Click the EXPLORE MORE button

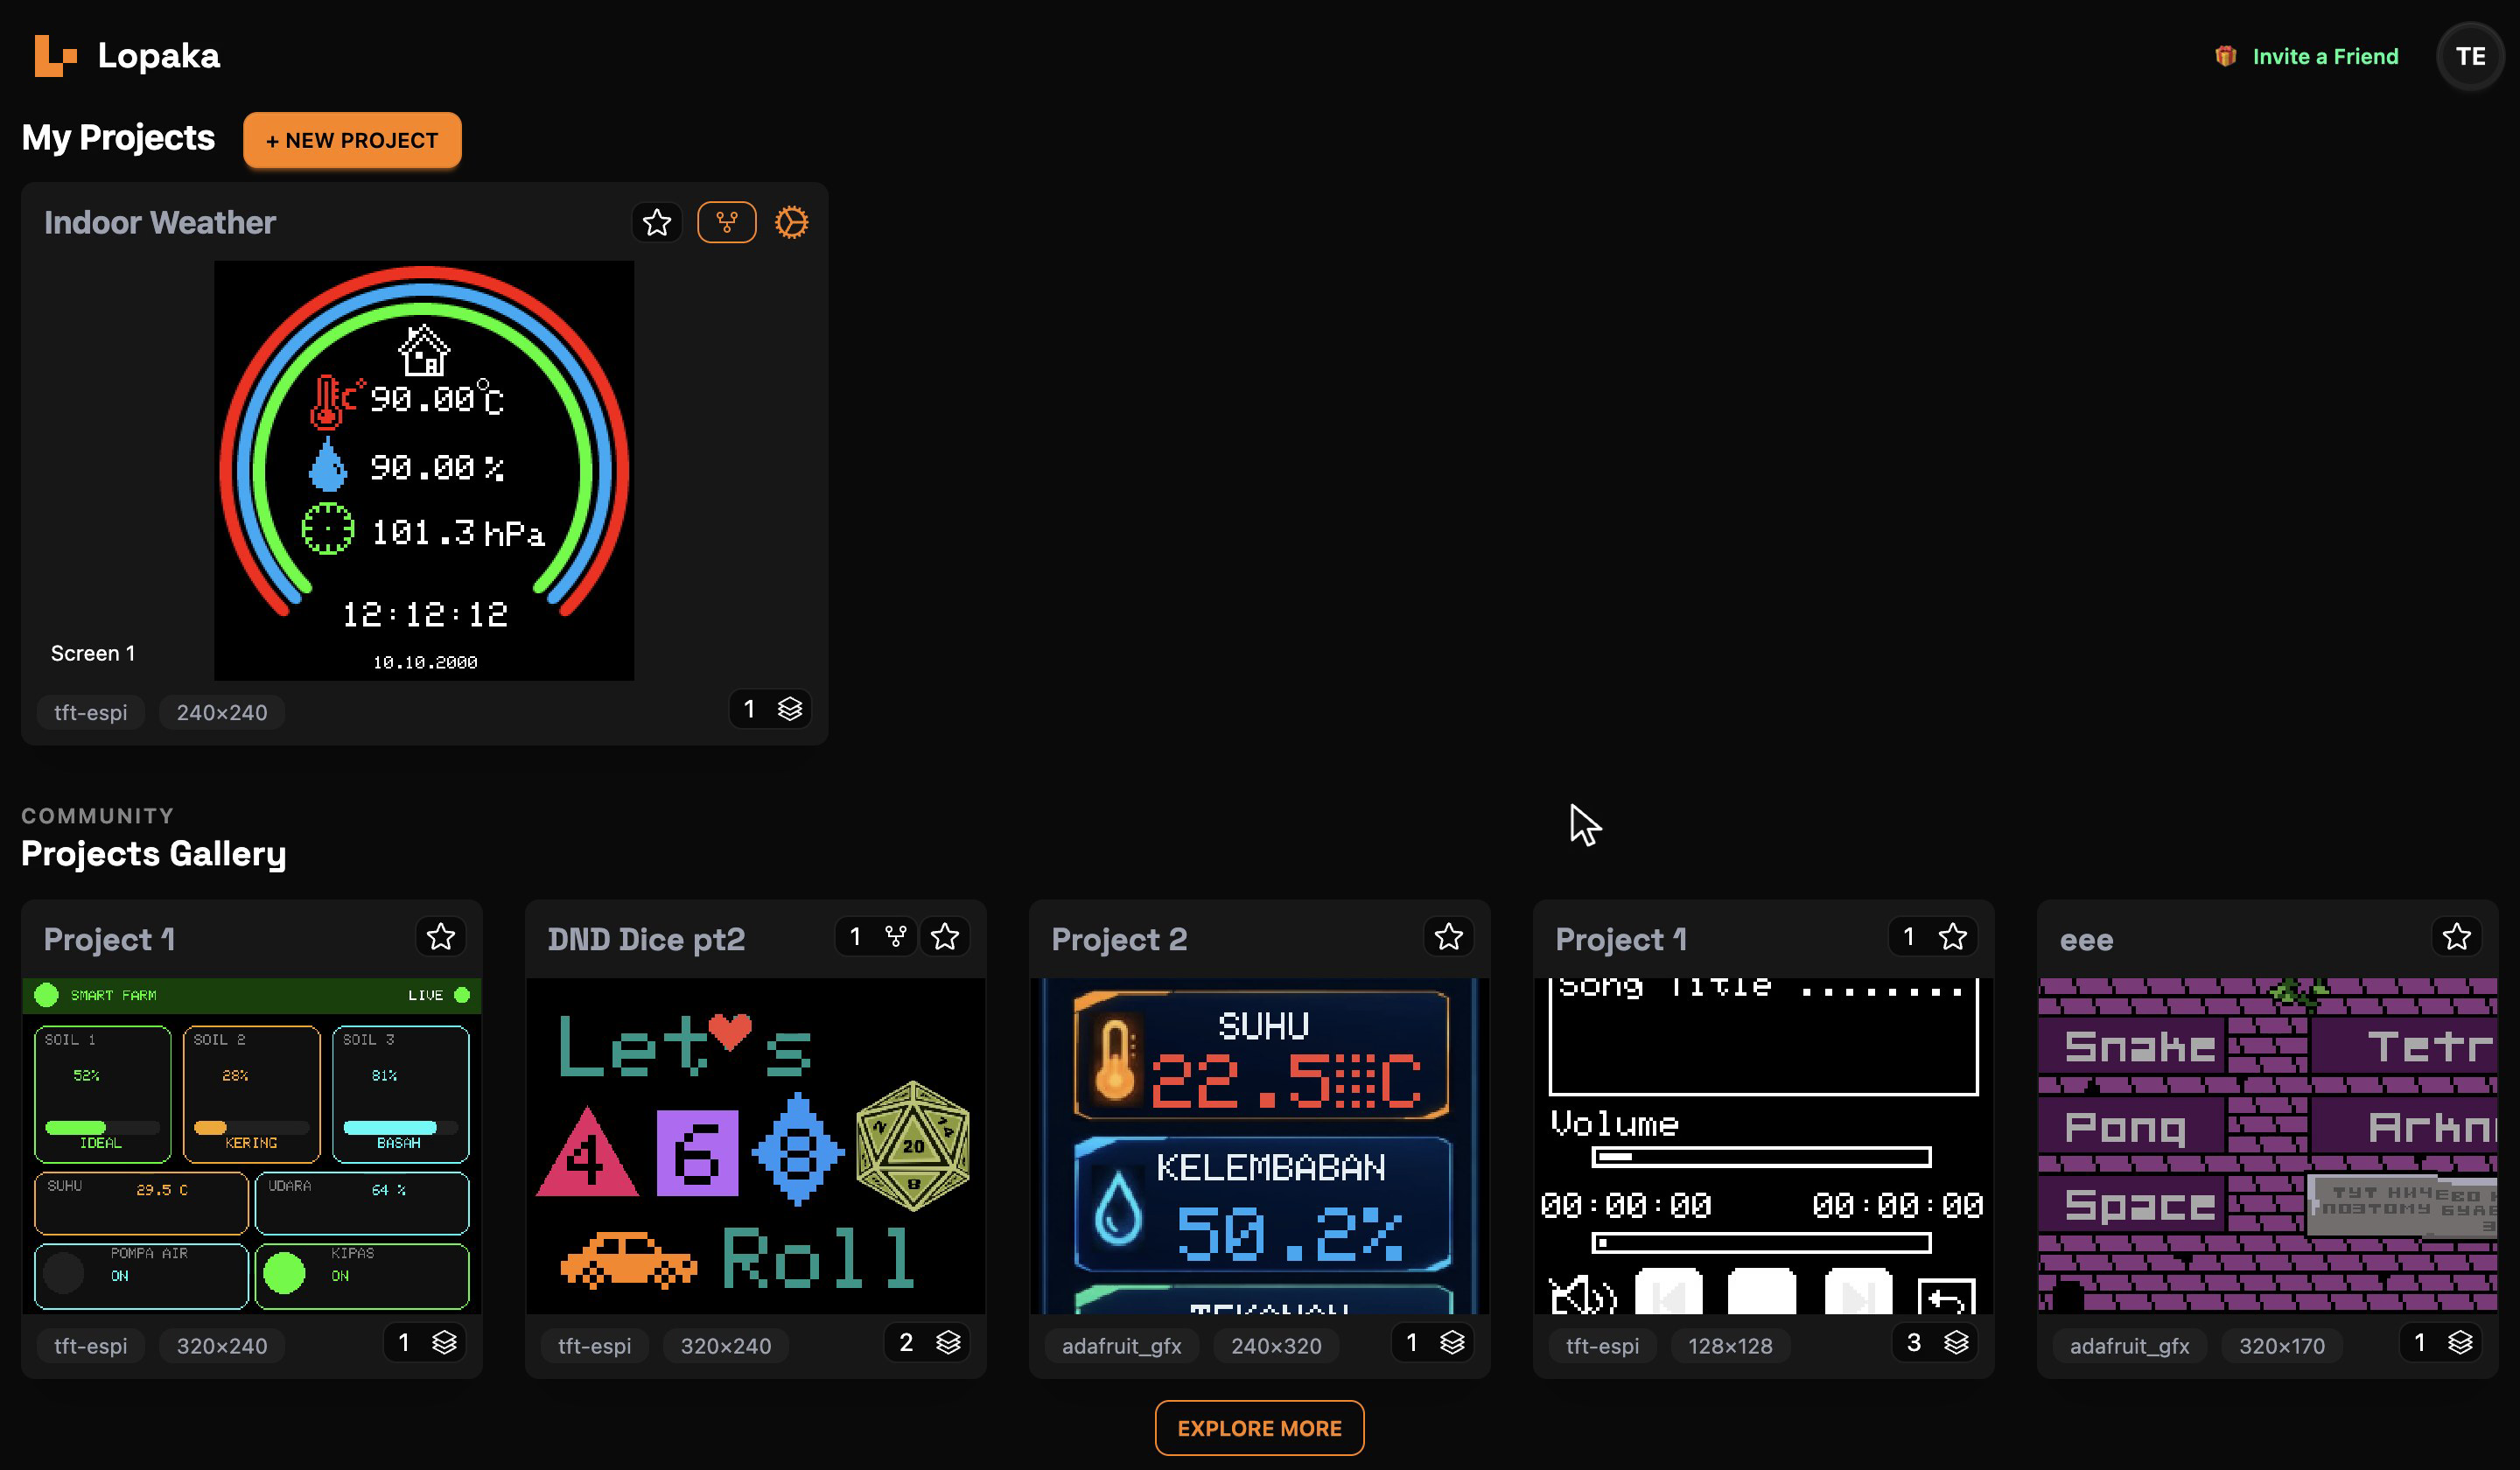1259,1428
